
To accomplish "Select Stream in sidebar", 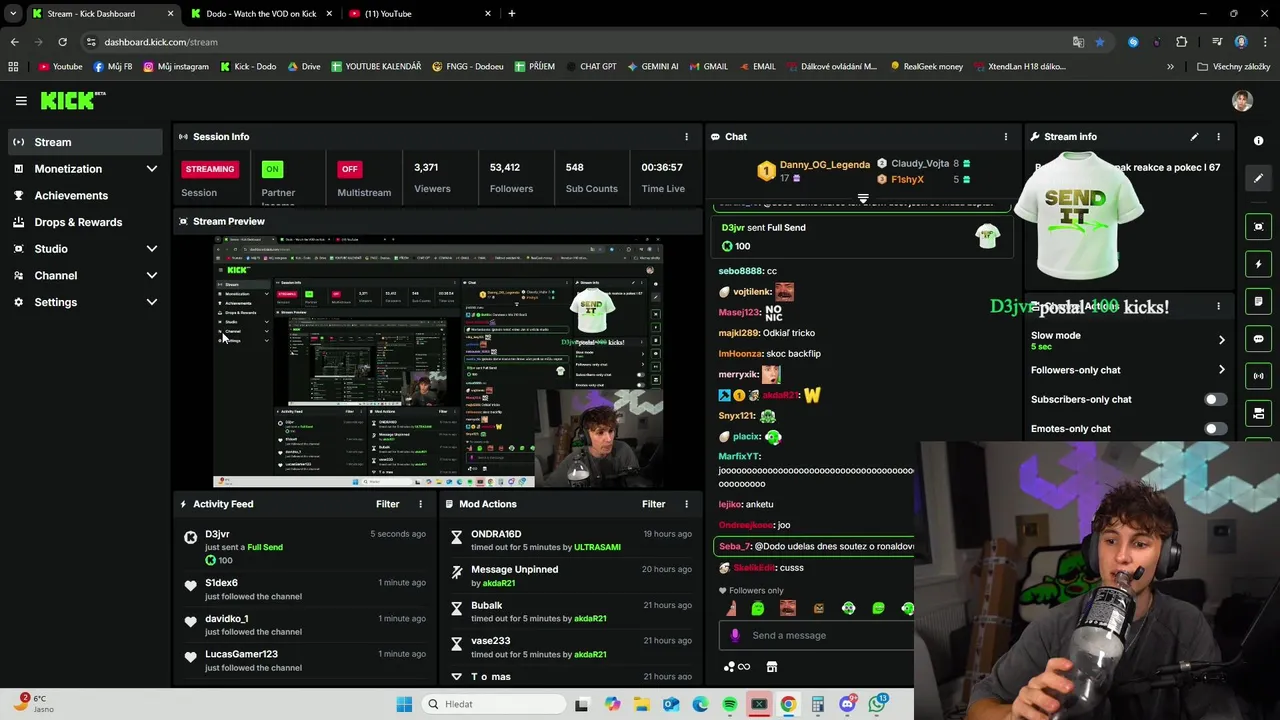I will (x=85, y=142).
